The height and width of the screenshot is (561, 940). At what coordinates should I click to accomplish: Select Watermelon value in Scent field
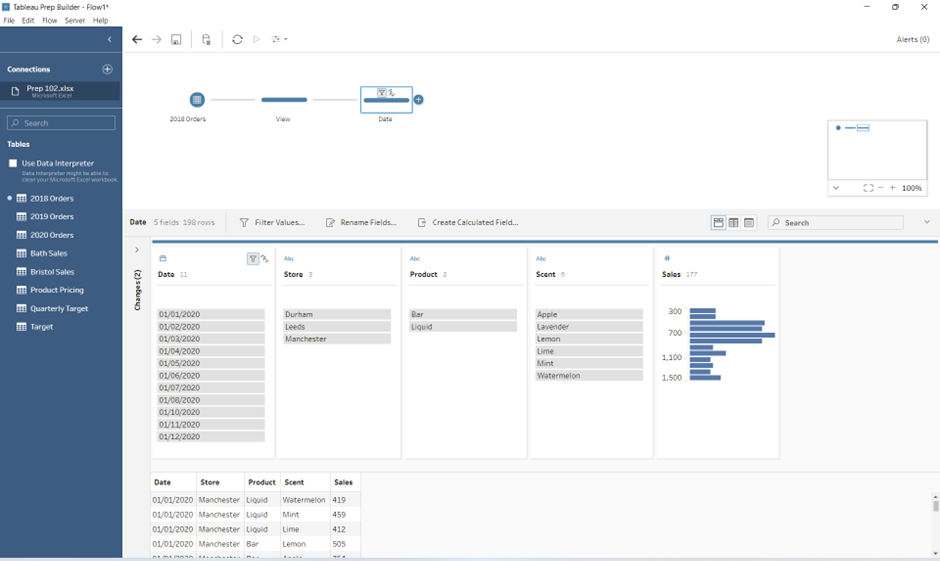[589, 376]
